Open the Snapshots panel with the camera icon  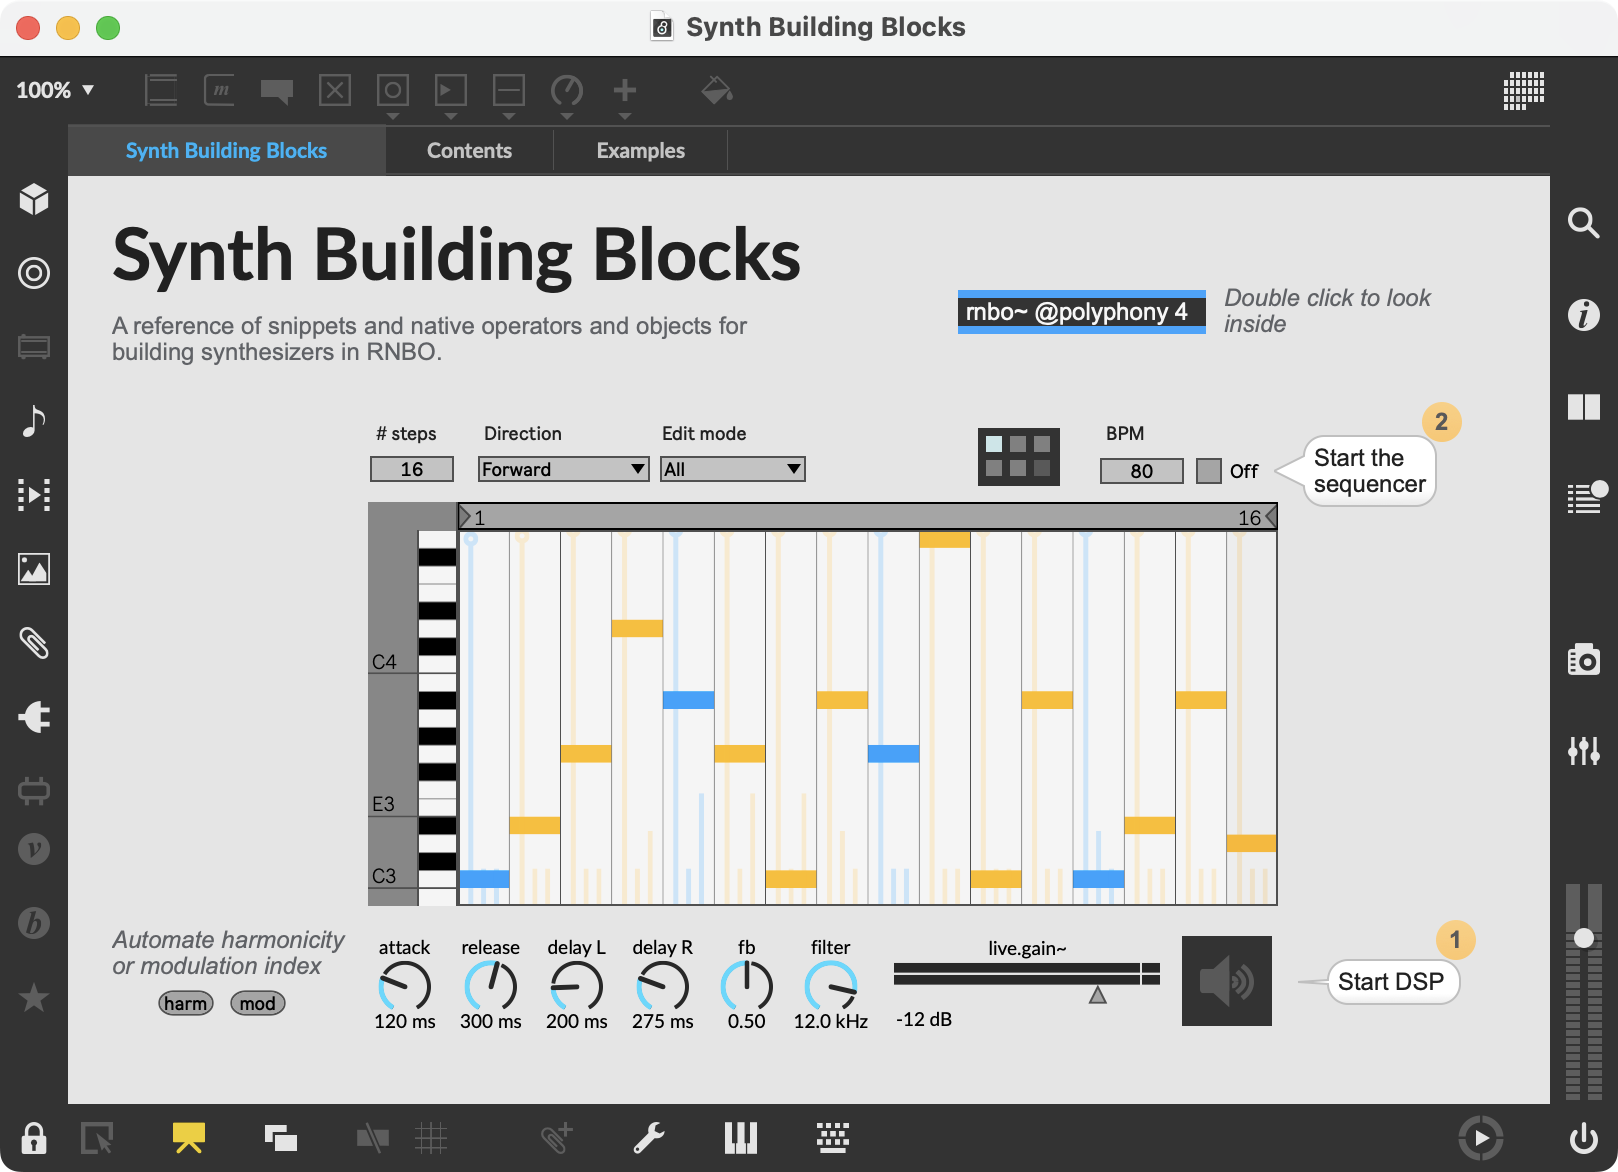coord(1584,660)
